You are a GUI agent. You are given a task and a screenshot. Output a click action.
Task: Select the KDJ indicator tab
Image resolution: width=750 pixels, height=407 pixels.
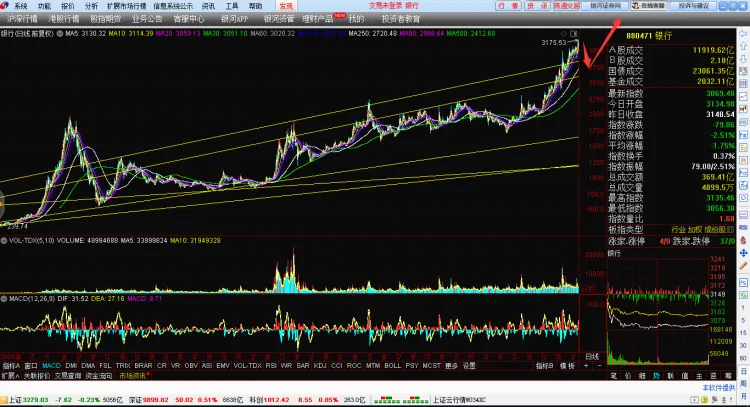click(320, 365)
